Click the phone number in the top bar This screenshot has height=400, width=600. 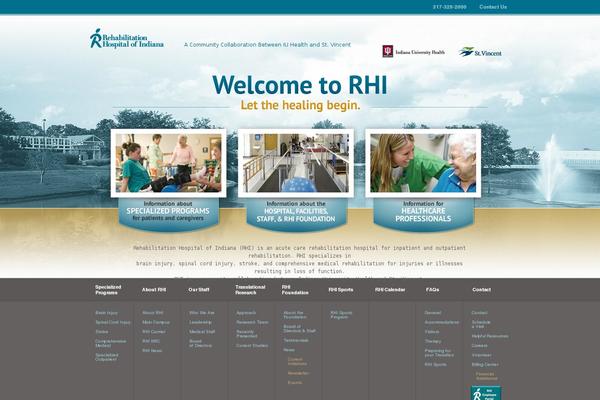450,7
